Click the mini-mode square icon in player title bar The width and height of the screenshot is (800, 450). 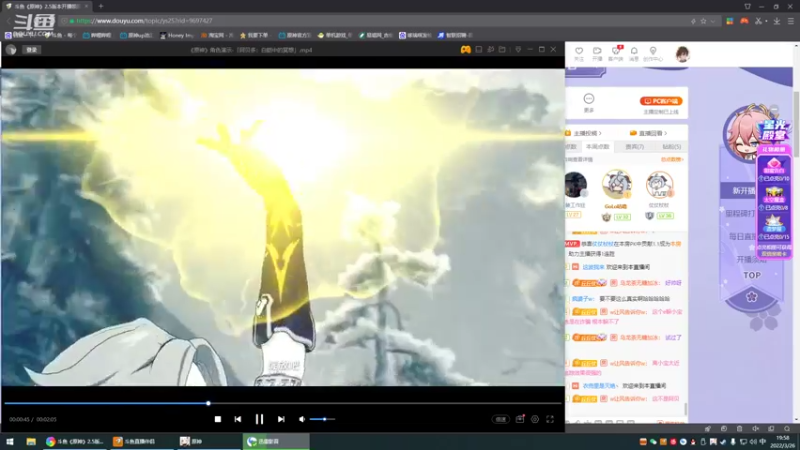pos(479,49)
